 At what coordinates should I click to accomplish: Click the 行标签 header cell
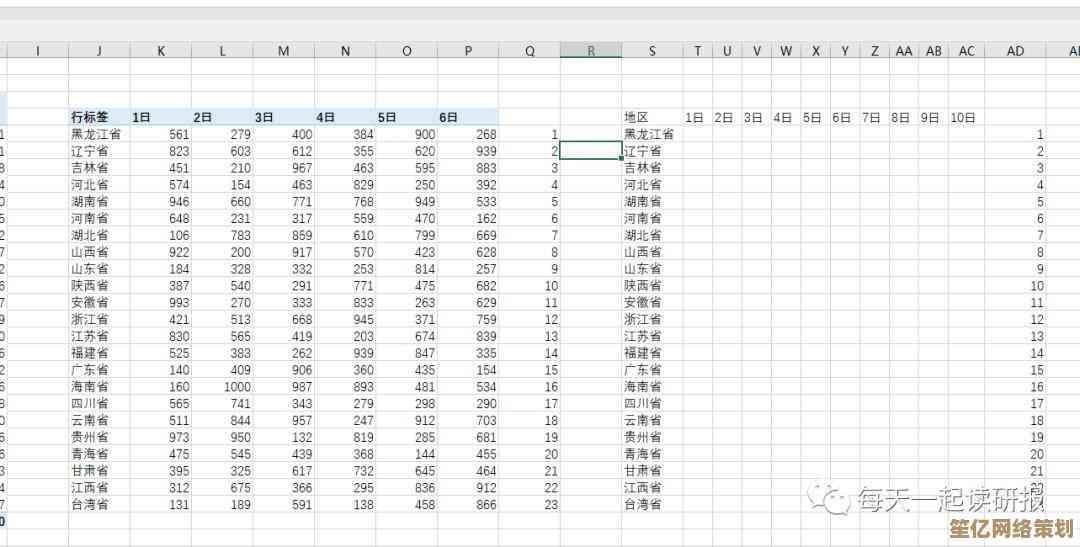[90, 117]
